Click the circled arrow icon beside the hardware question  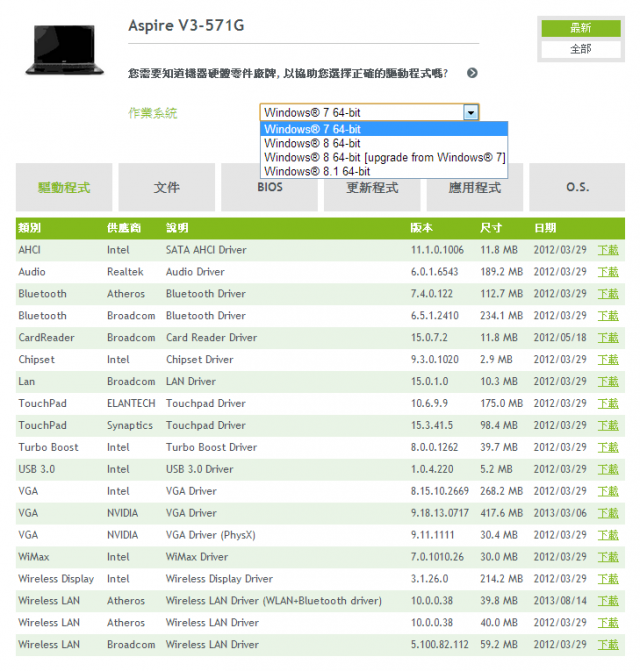472,73
